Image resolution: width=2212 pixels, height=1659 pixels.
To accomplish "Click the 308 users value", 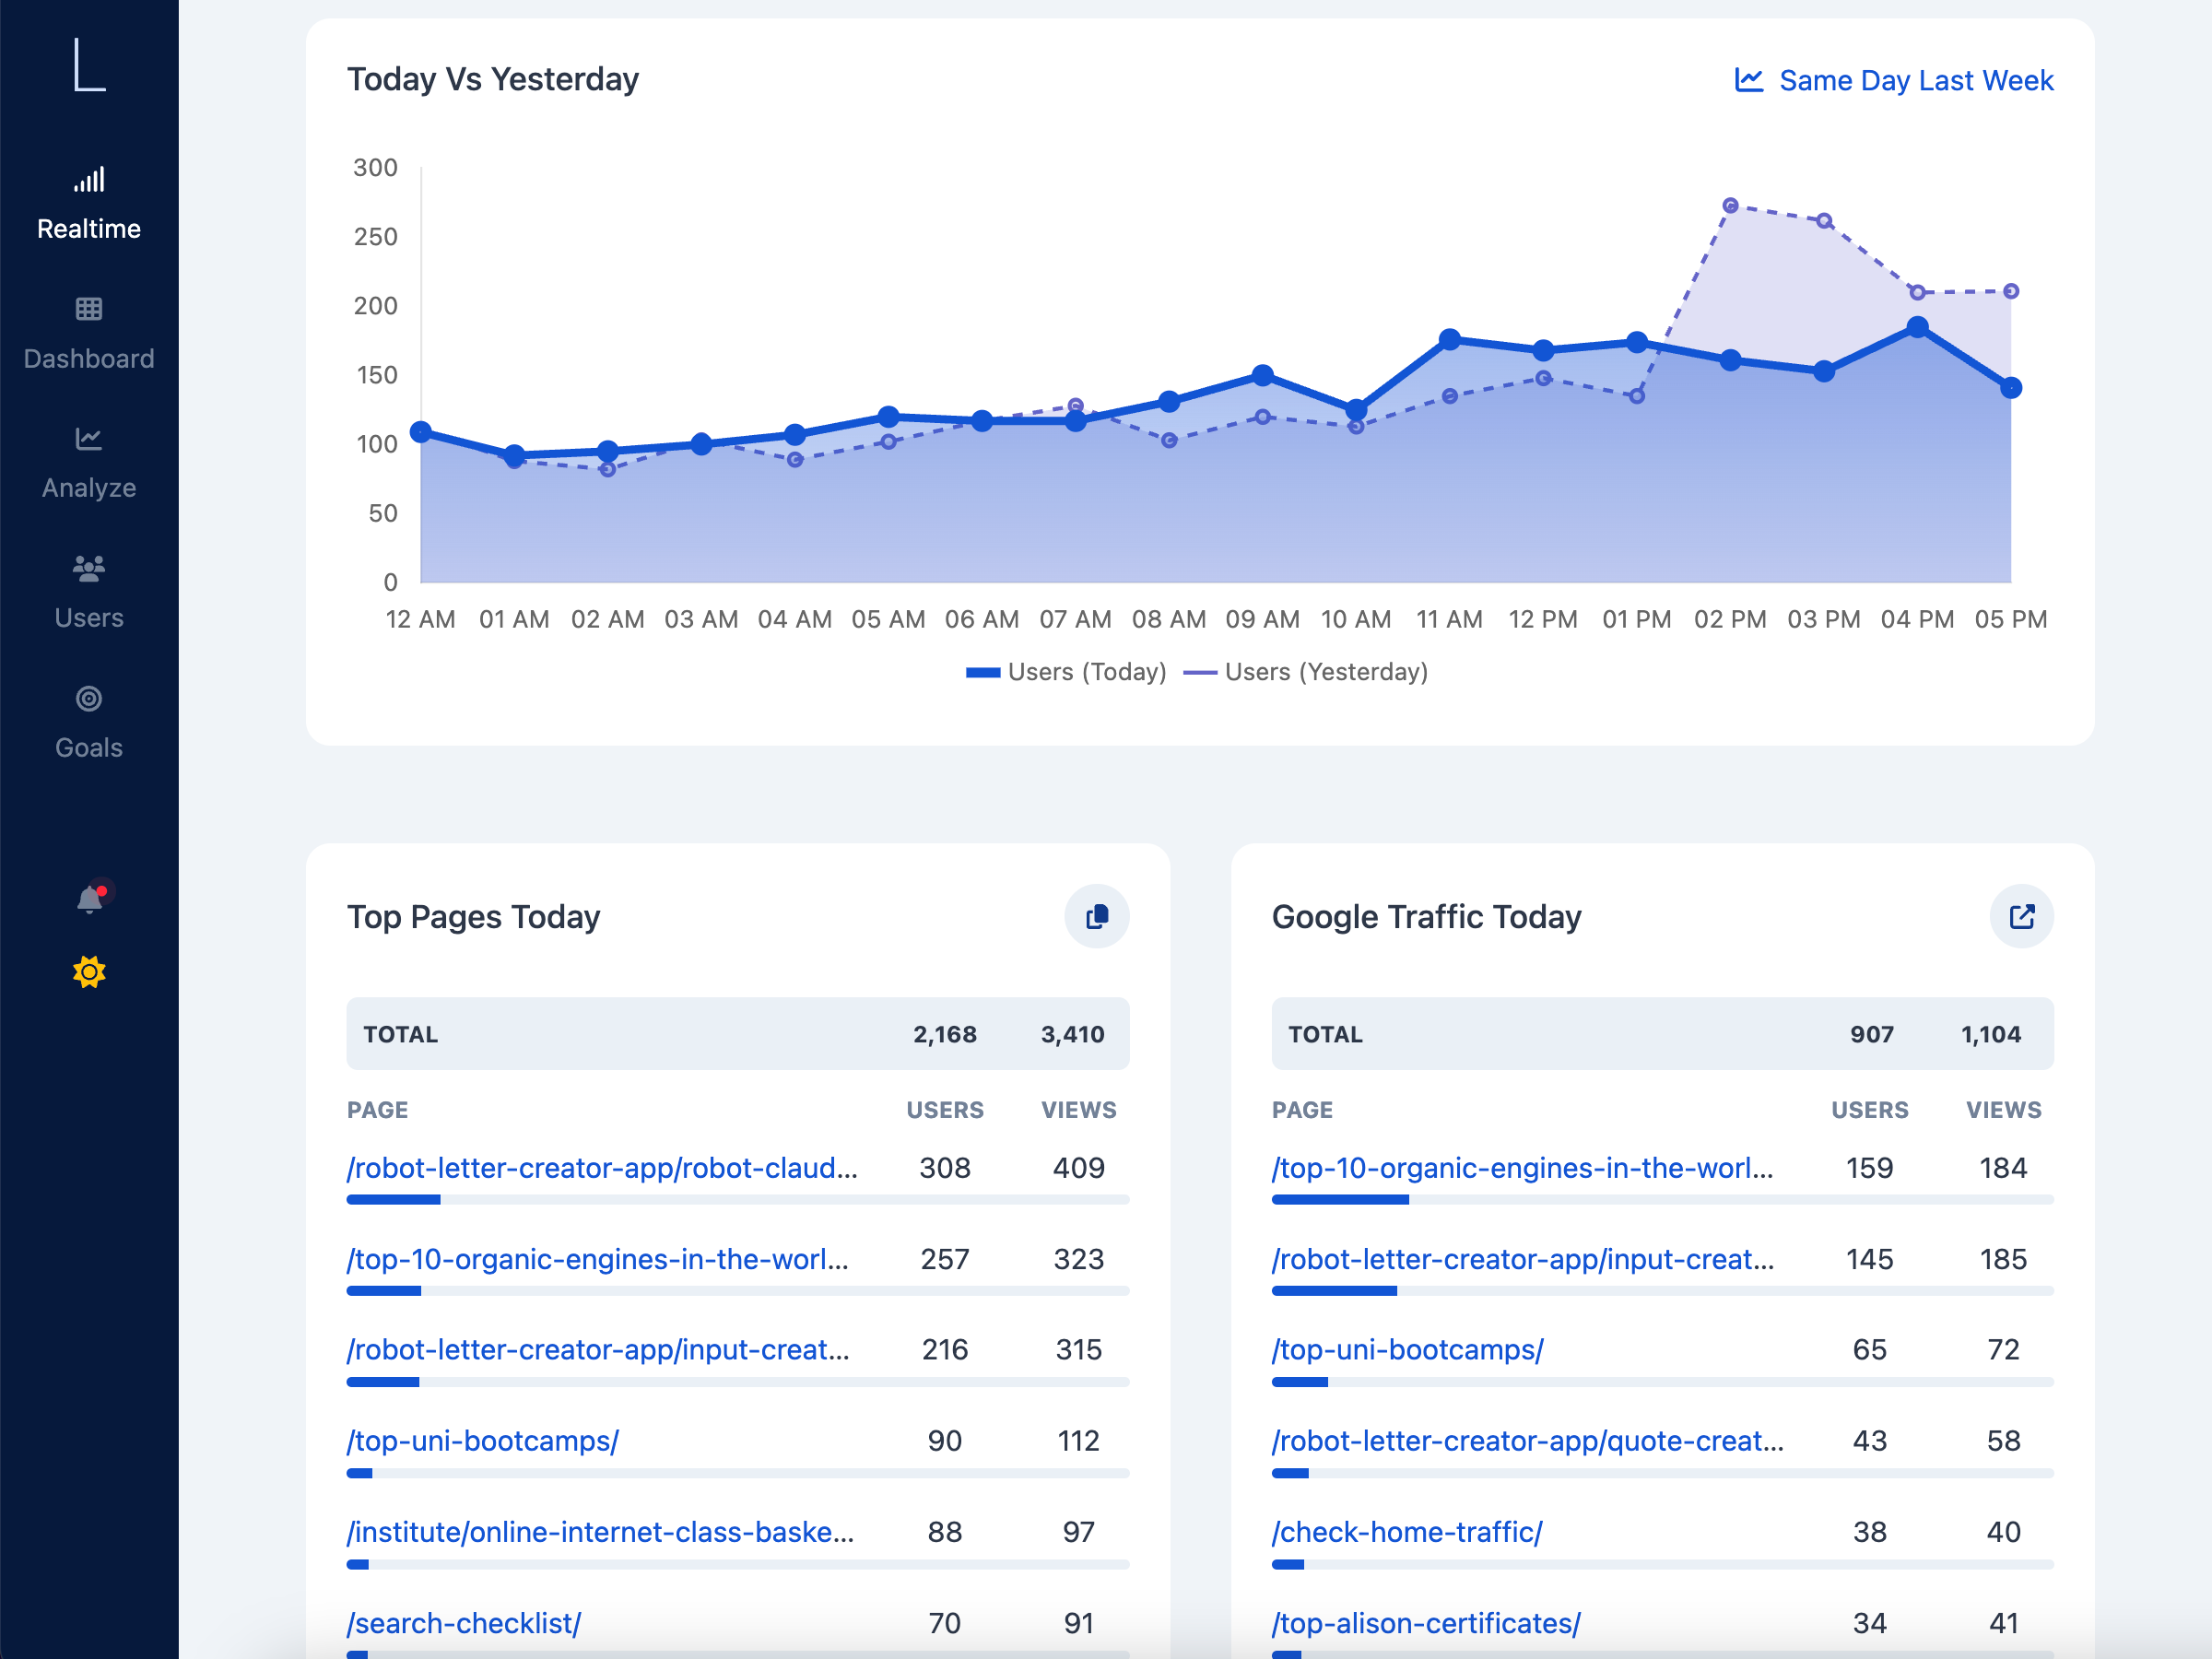I will (945, 1168).
